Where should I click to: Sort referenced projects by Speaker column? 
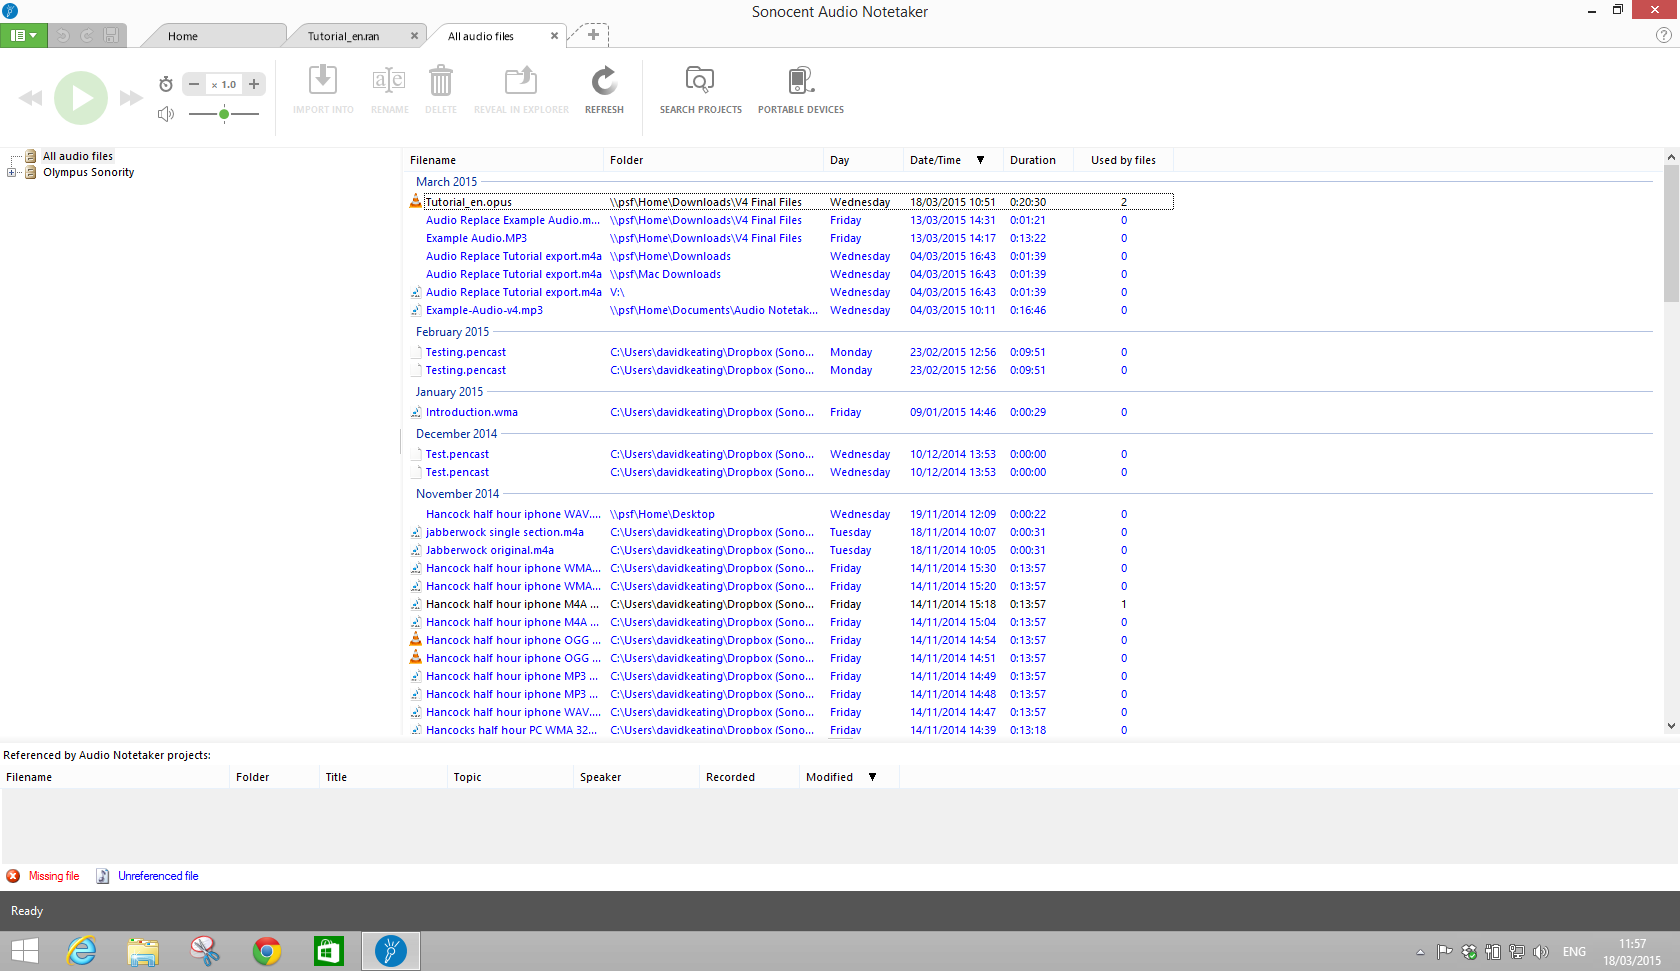(x=637, y=777)
